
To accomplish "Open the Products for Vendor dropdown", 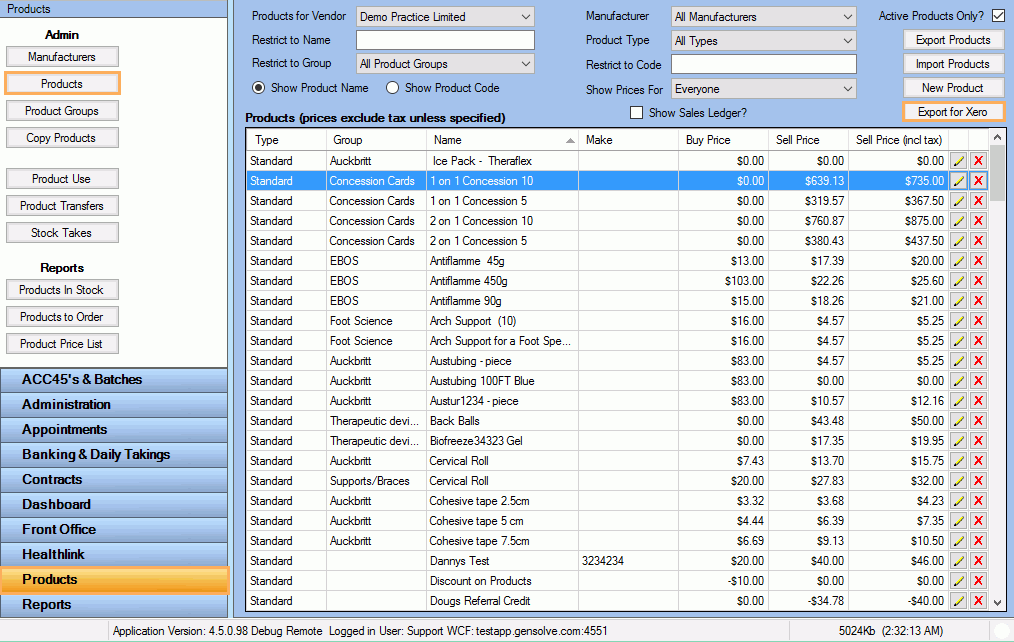I will click(446, 17).
